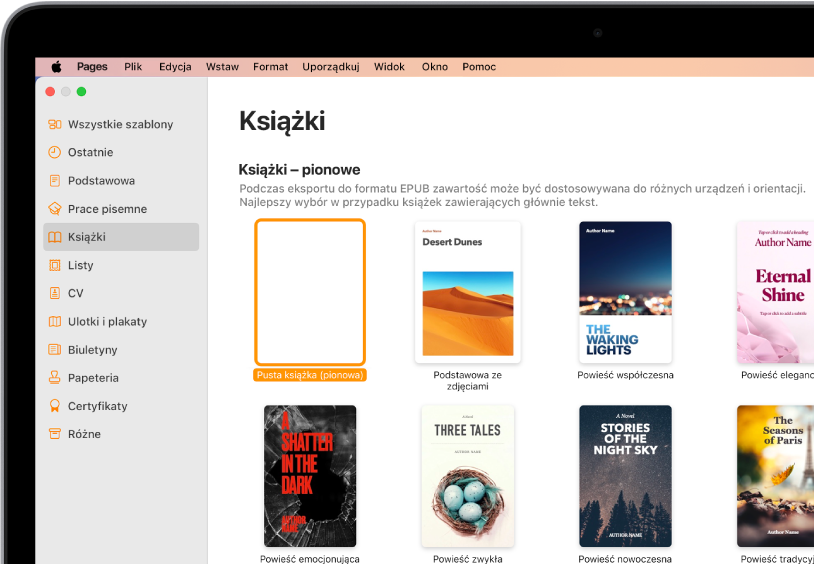Open the Wstaw menu
The image size is (814, 564).
(x=222, y=66)
